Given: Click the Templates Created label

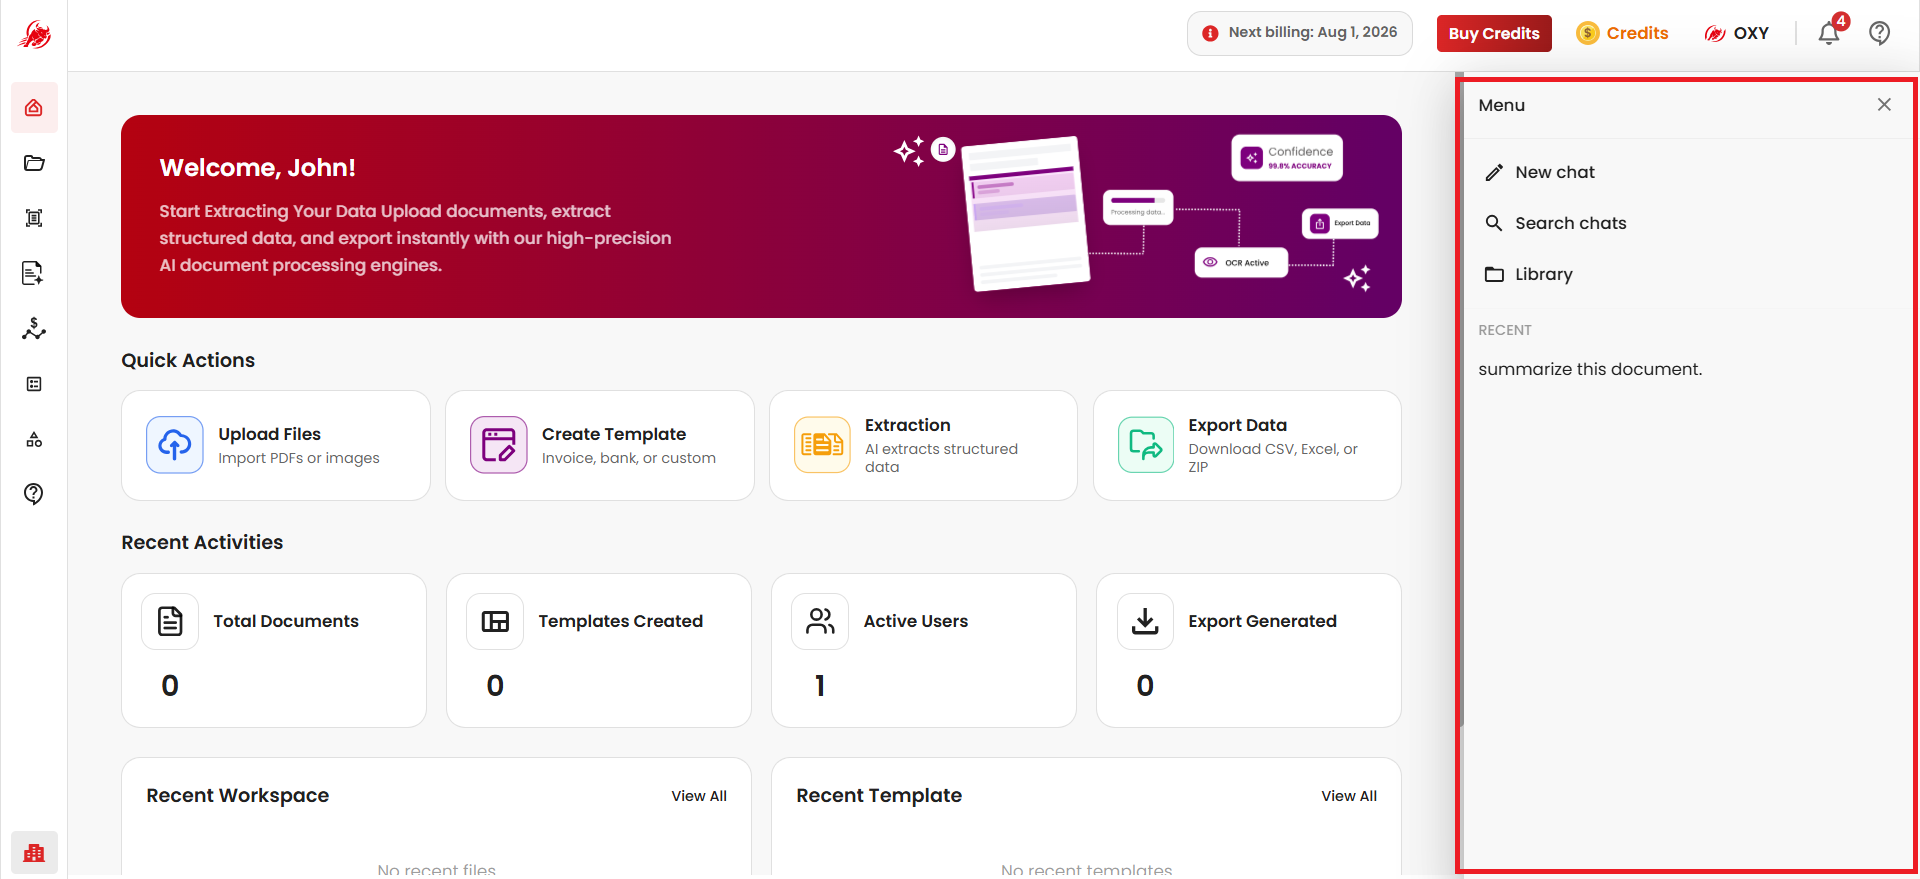Looking at the screenshot, I should pyautogui.click(x=620, y=621).
